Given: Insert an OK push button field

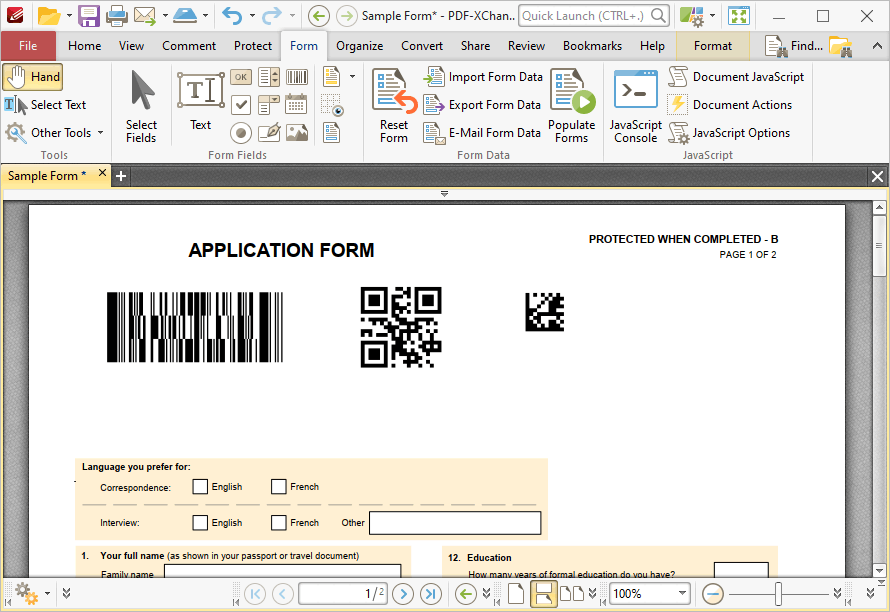Looking at the screenshot, I should click(241, 77).
